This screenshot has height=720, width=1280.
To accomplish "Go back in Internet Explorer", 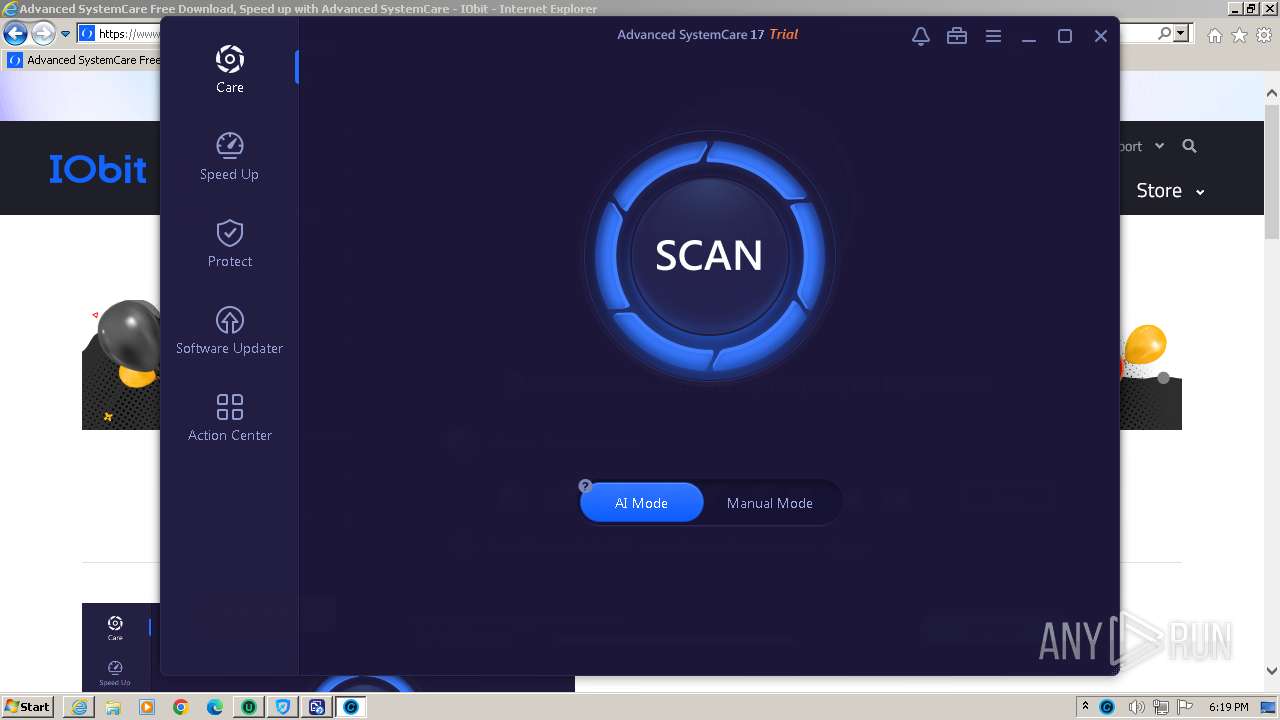I will [x=15, y=34].
